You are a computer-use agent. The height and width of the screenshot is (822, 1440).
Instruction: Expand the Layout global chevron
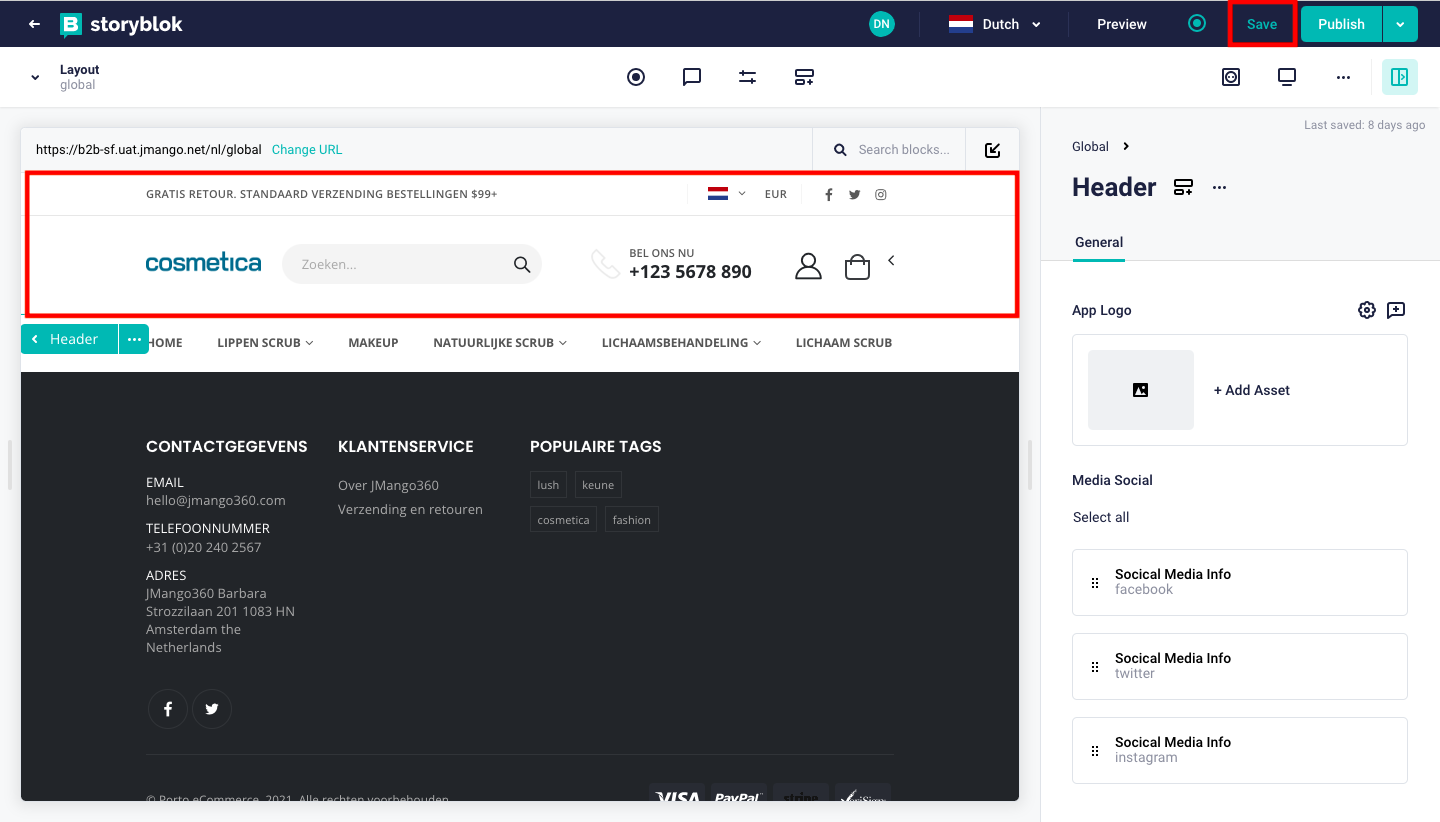[35, 77]
